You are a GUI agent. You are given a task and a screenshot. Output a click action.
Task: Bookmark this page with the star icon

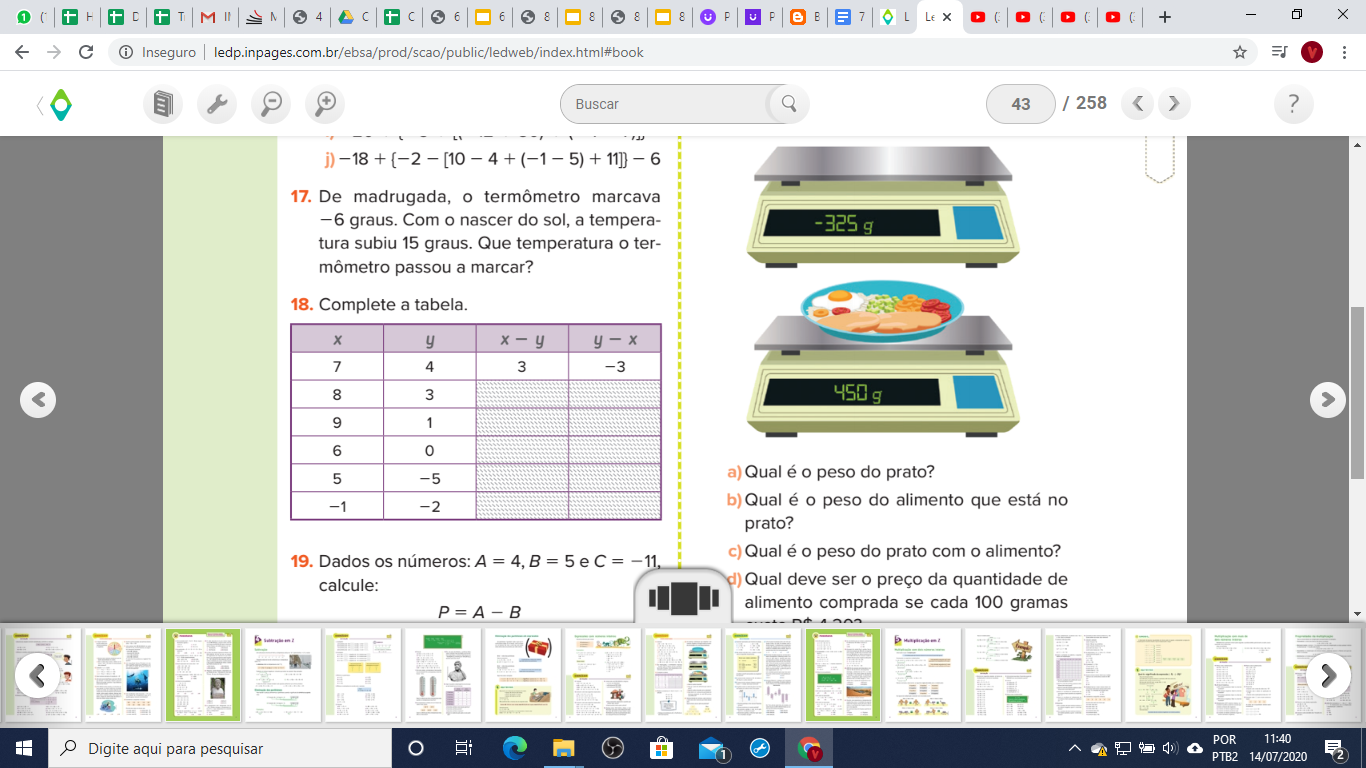coord(1240,52)
